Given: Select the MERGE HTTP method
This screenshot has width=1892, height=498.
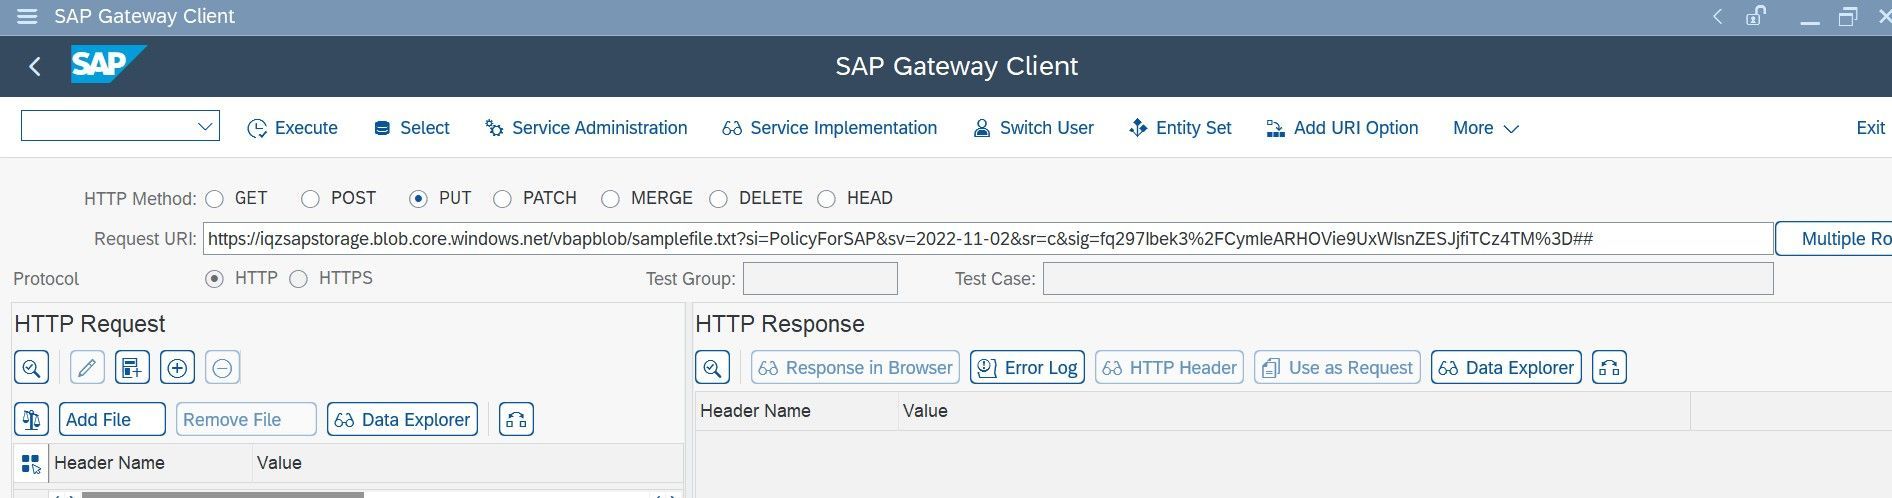Looking at the screenshot, I should click(610, 199).
